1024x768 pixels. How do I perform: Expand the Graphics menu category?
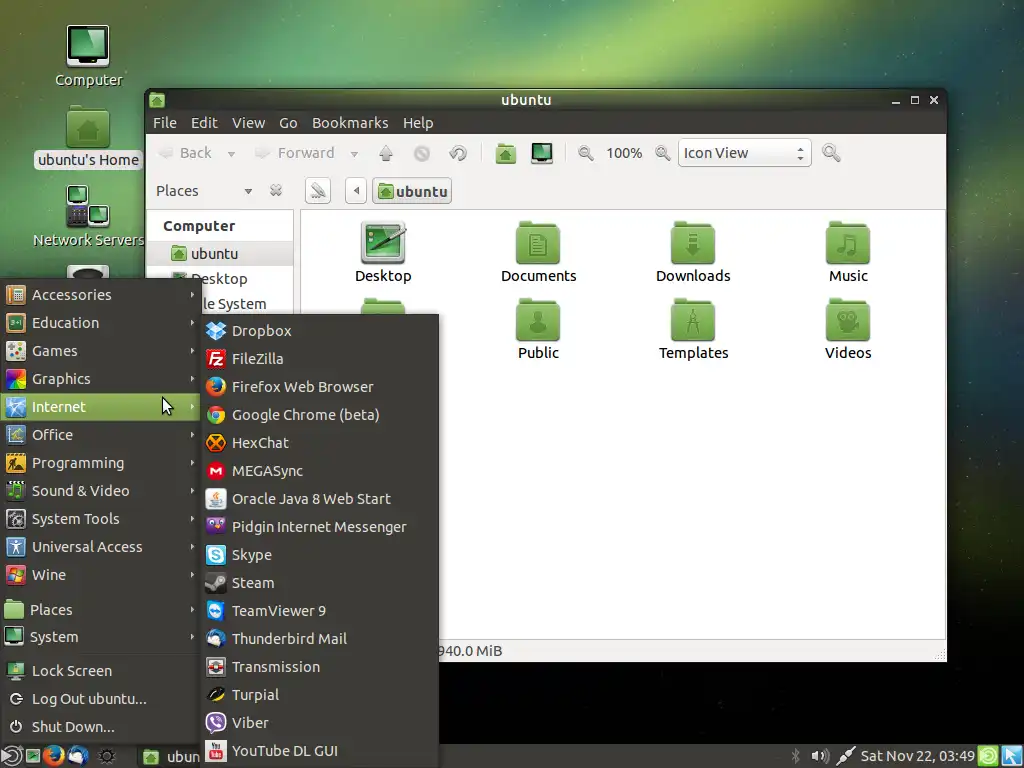pos(101,379)
